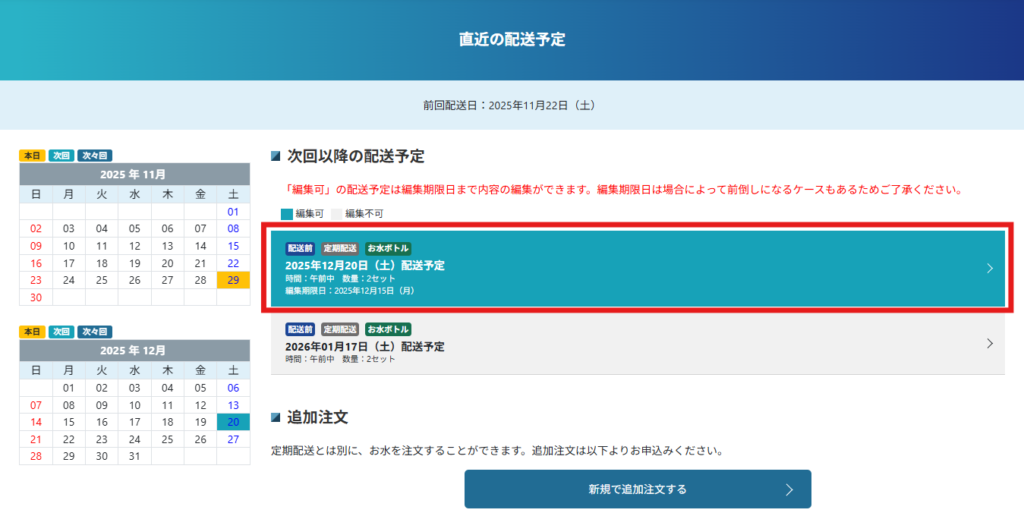The width and height of the screenshot is (1024, 516).
Task: Click the お水ボトル tag on the January 17 delivery
Action: [388, 329]
